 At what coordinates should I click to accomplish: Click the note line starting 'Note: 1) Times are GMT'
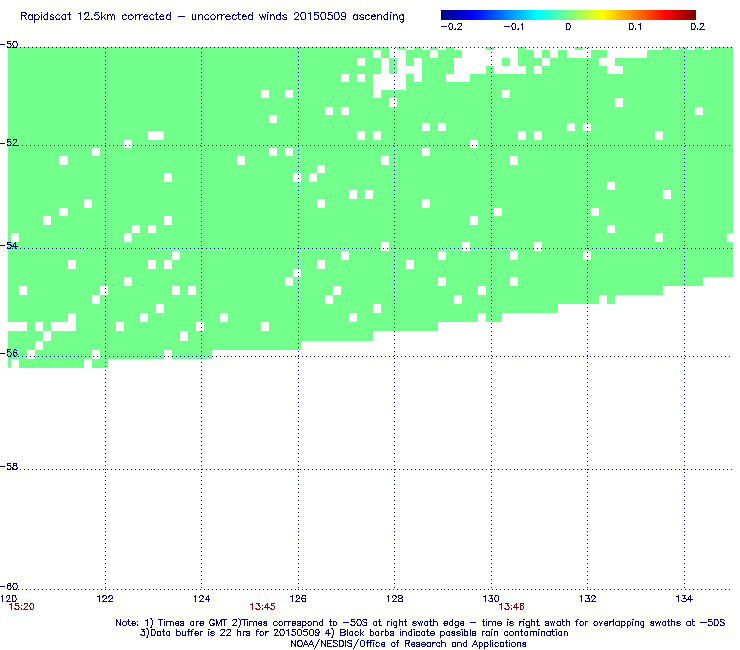pyautogui.click(x=420, y=623)
